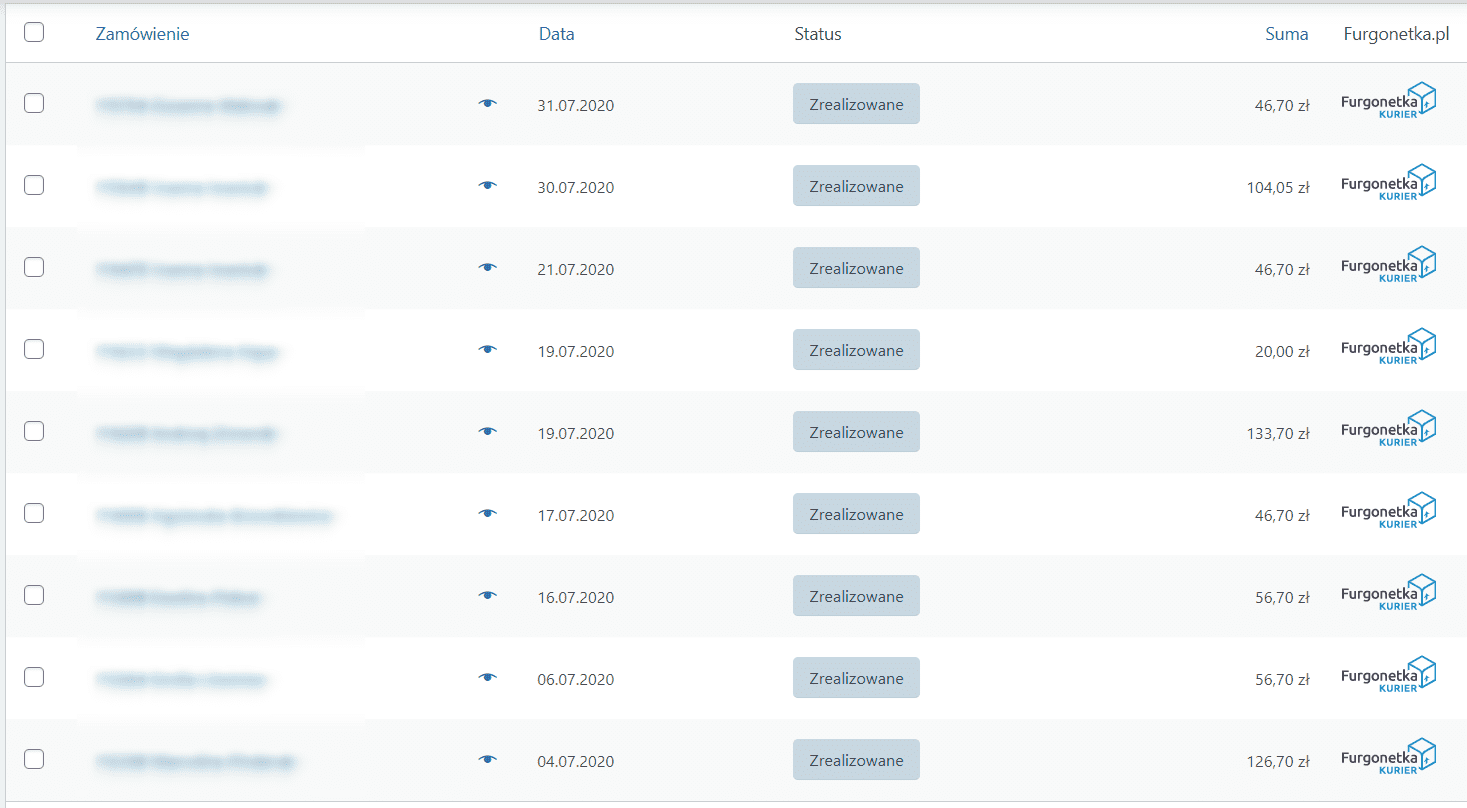Click Furgonetka Kurier logo in 133,70 zł row
Screen dimensions: 1467x808
tap(1388, 431)
